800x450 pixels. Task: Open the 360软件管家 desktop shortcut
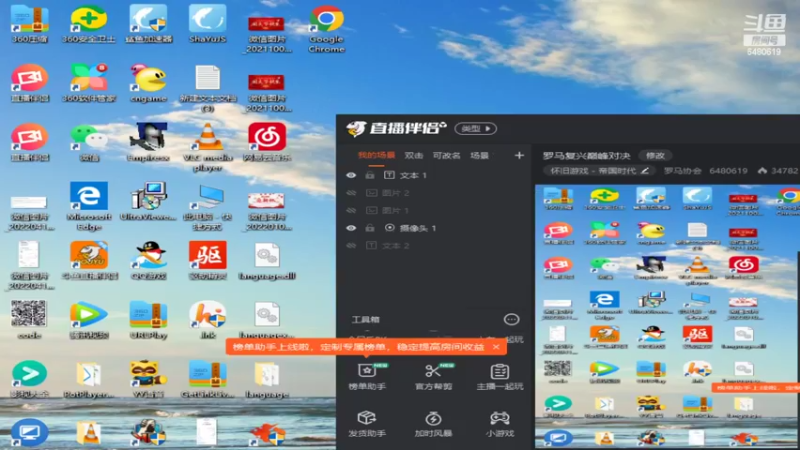89,83
